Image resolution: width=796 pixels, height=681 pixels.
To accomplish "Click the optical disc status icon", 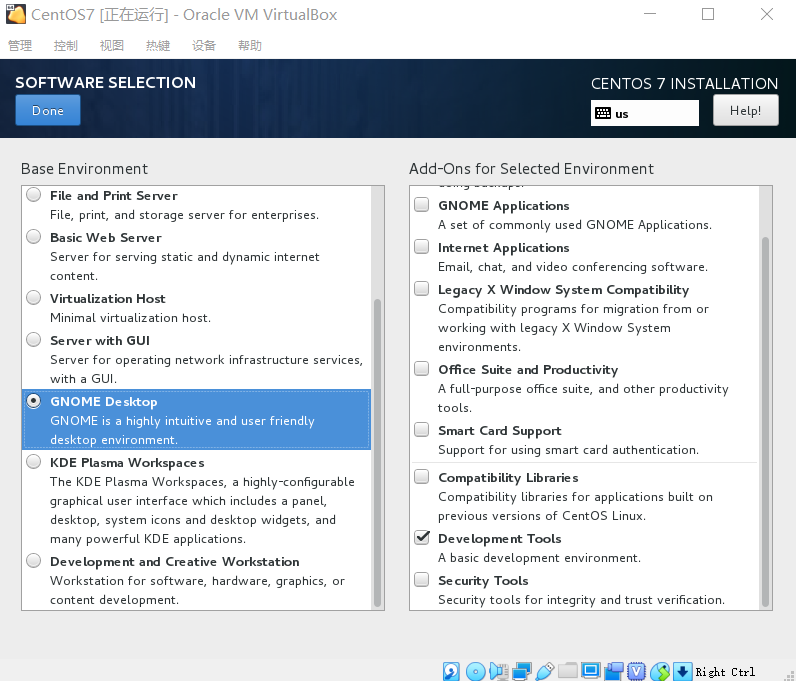I will point(476,671).
